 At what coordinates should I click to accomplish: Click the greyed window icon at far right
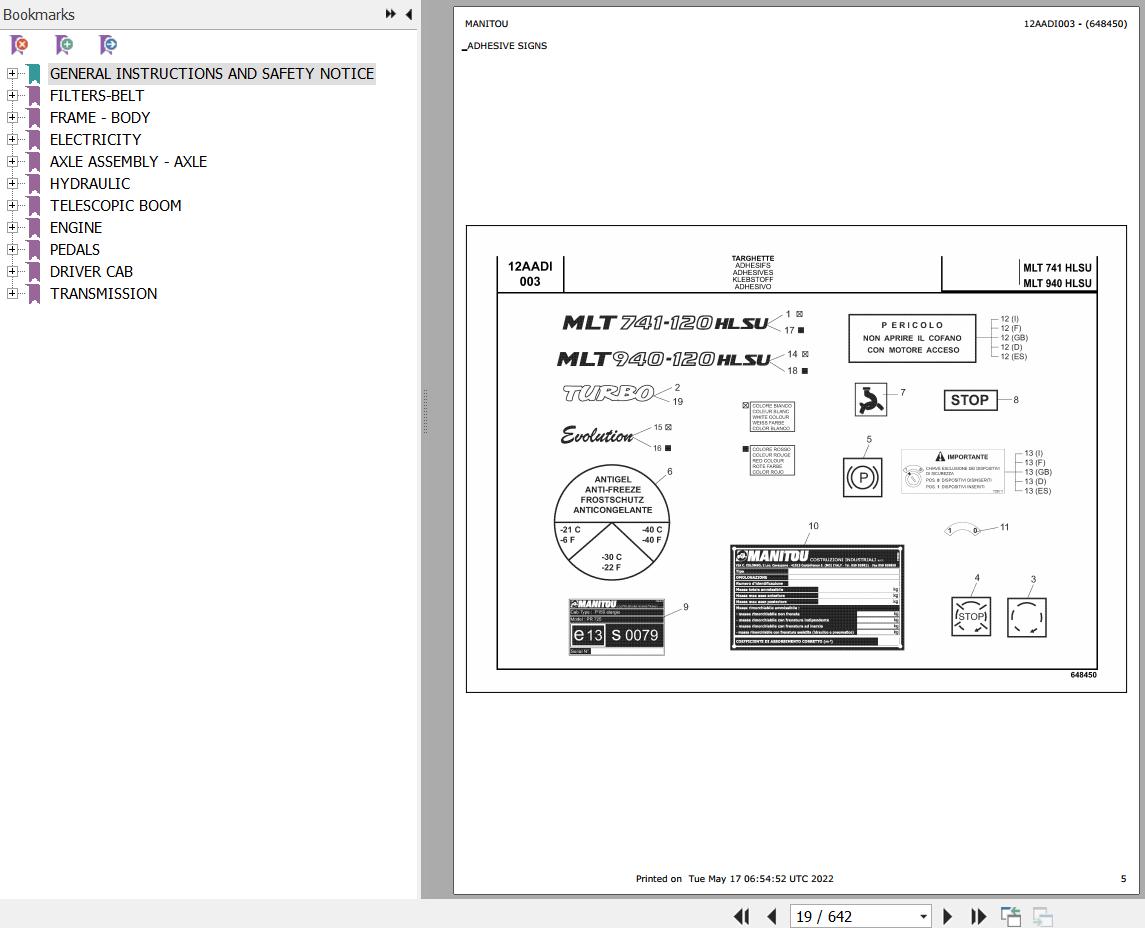[1042, 916]
